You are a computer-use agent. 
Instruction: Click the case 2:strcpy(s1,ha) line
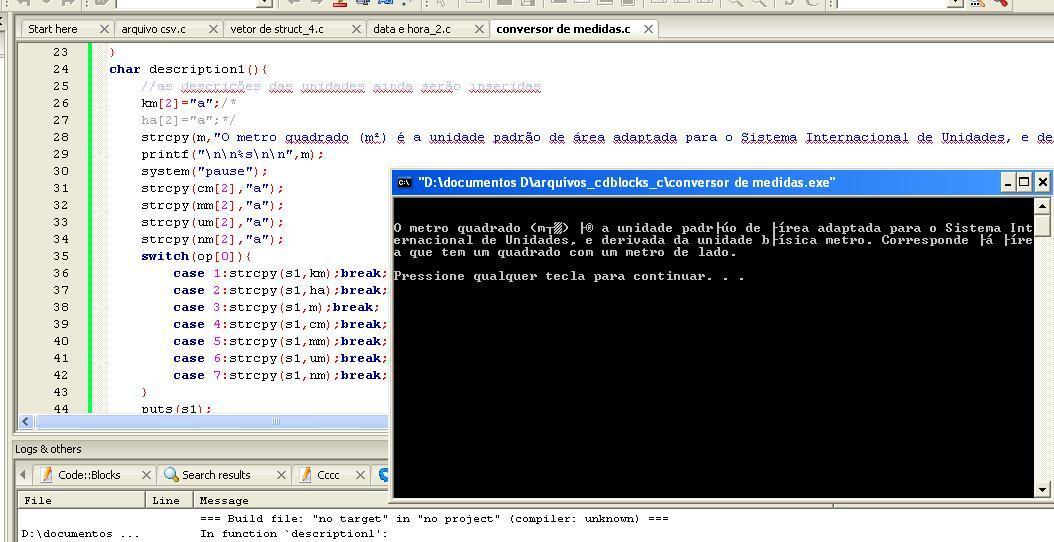pyautogui.click(x=280, y=291)
